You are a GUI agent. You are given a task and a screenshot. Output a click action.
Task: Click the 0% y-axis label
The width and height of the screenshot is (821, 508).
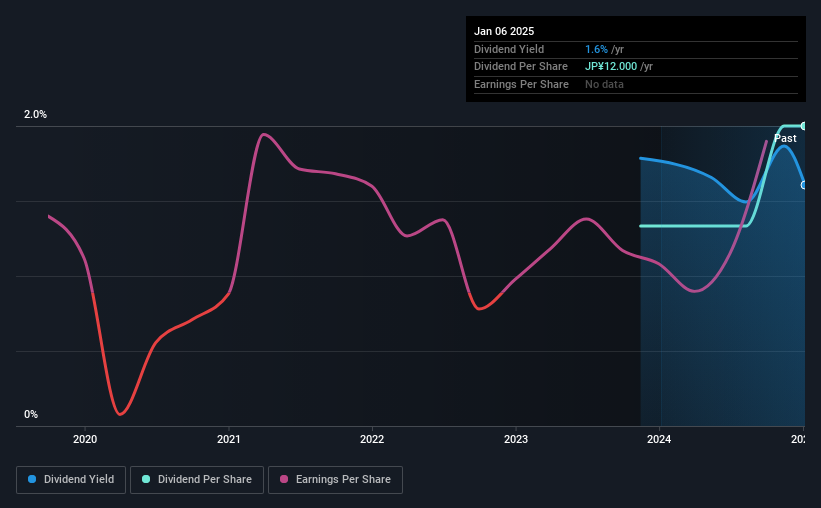pos(31,414)
